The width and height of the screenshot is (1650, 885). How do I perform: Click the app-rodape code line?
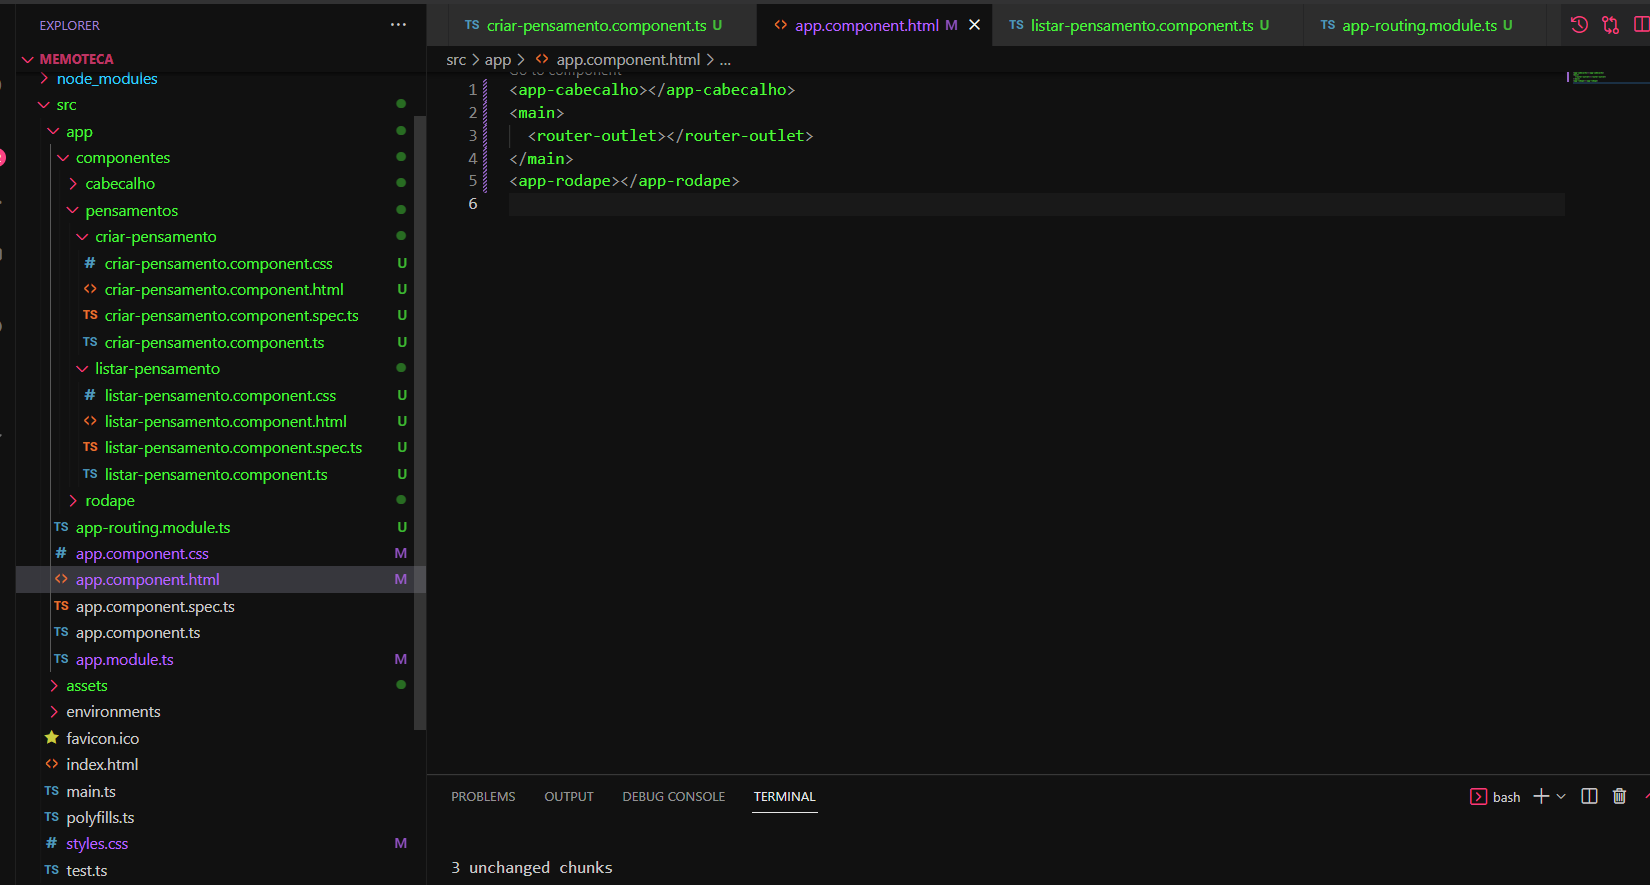[x=624, y=181]
